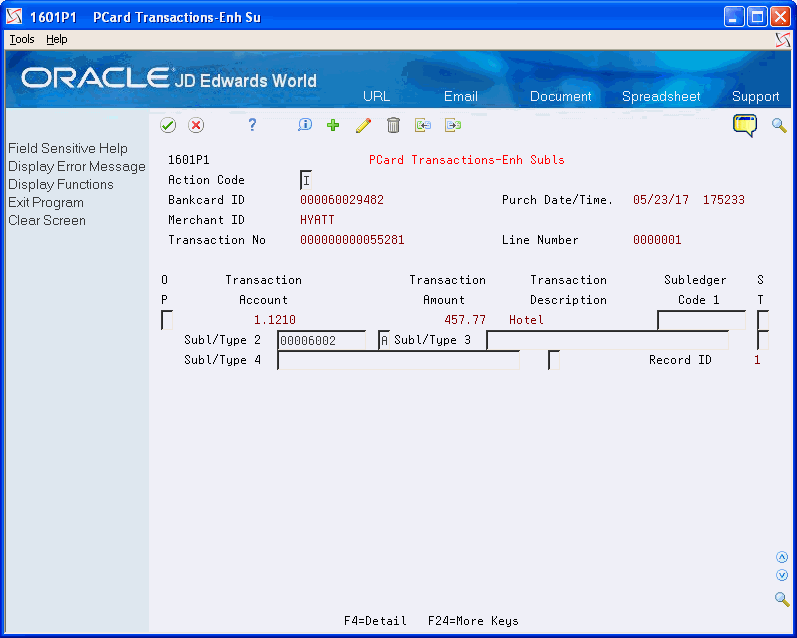
Task: Click Line Number value 0000001
Action: tap(657, 240)
